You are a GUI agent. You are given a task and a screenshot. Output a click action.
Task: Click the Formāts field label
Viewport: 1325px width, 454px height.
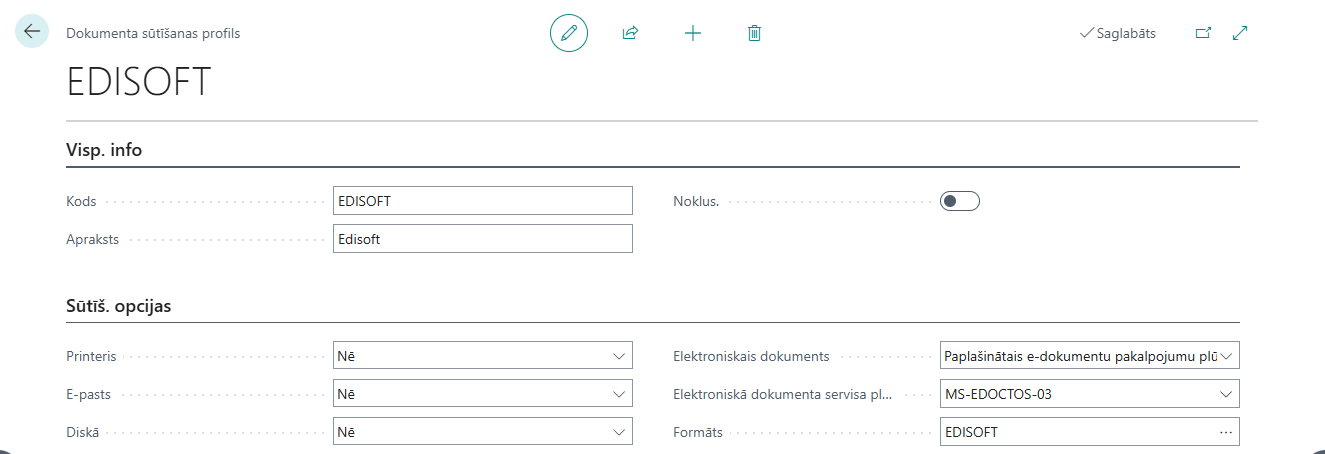[x=698, y=433]
